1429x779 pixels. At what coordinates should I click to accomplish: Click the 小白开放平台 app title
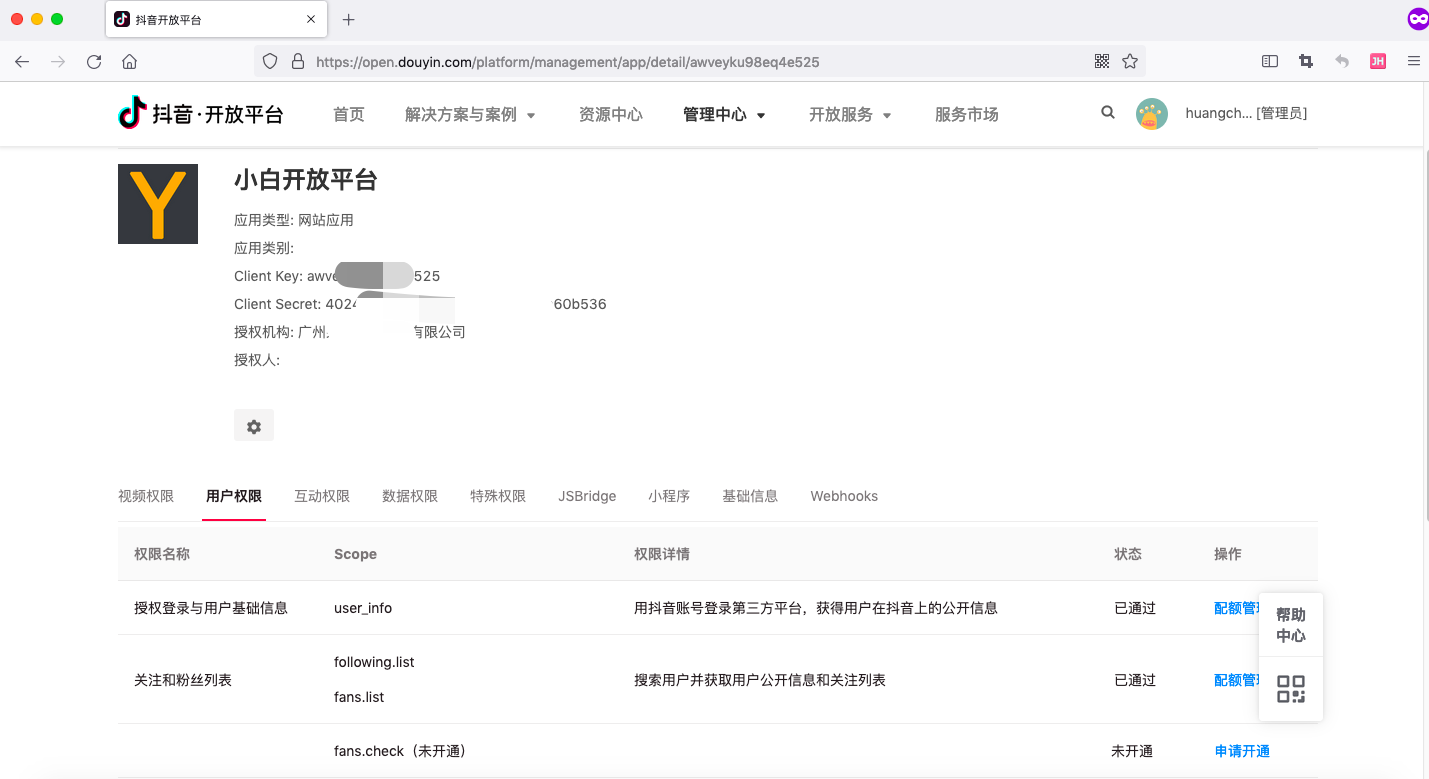(306, 180)
